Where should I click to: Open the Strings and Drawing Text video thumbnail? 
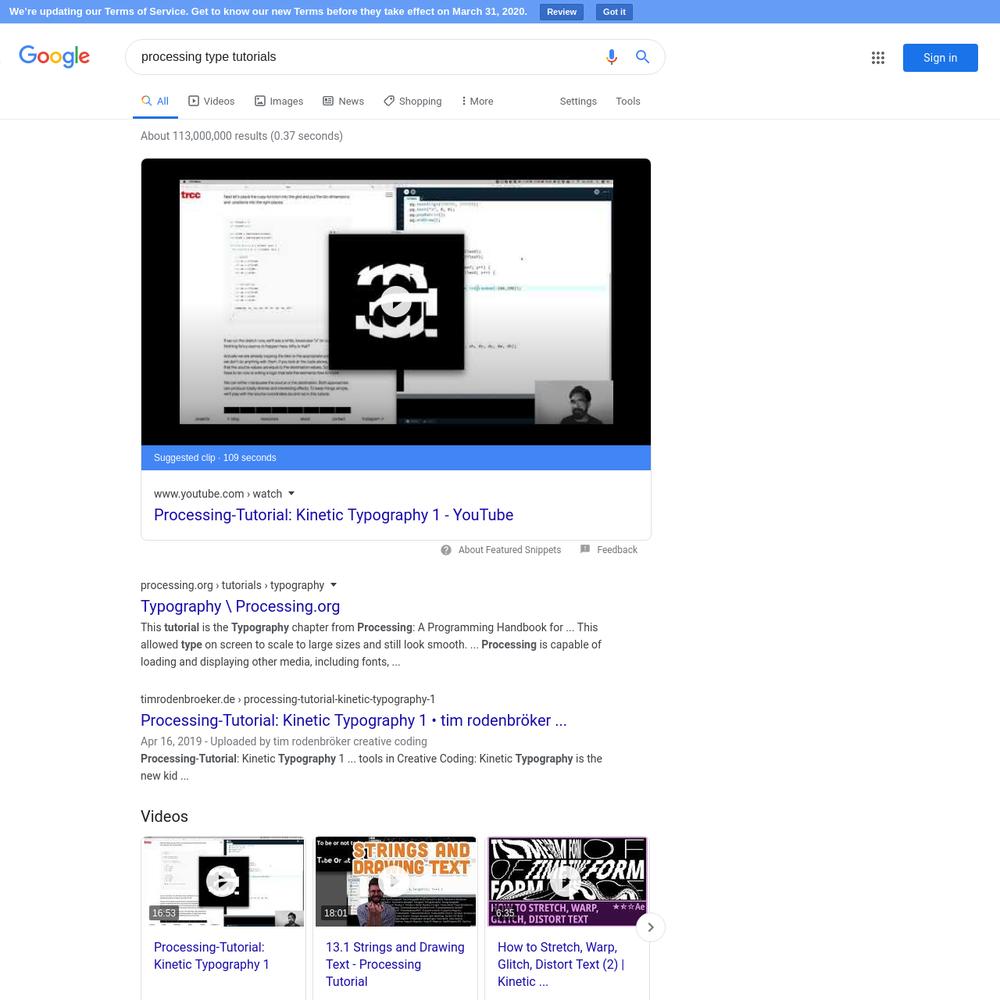pos(395,881)
